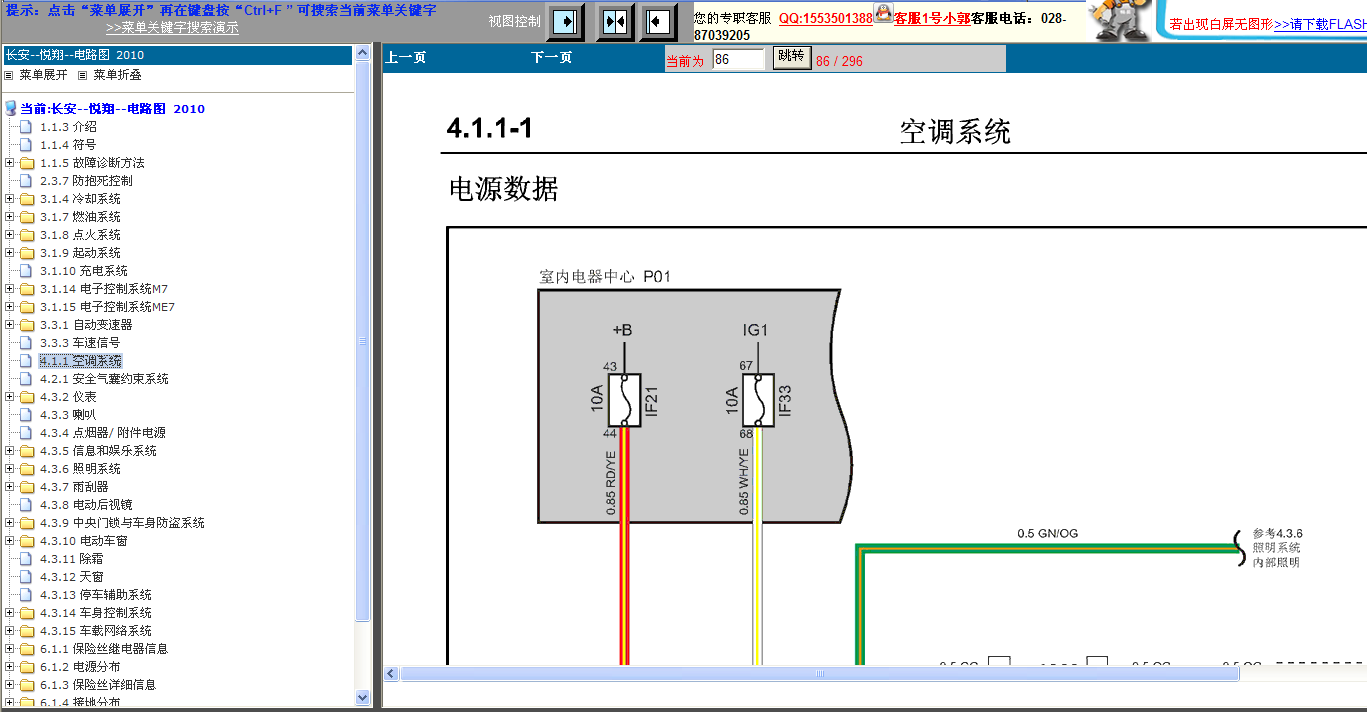Click the page number input field showing 86

(x=738, y=59)
